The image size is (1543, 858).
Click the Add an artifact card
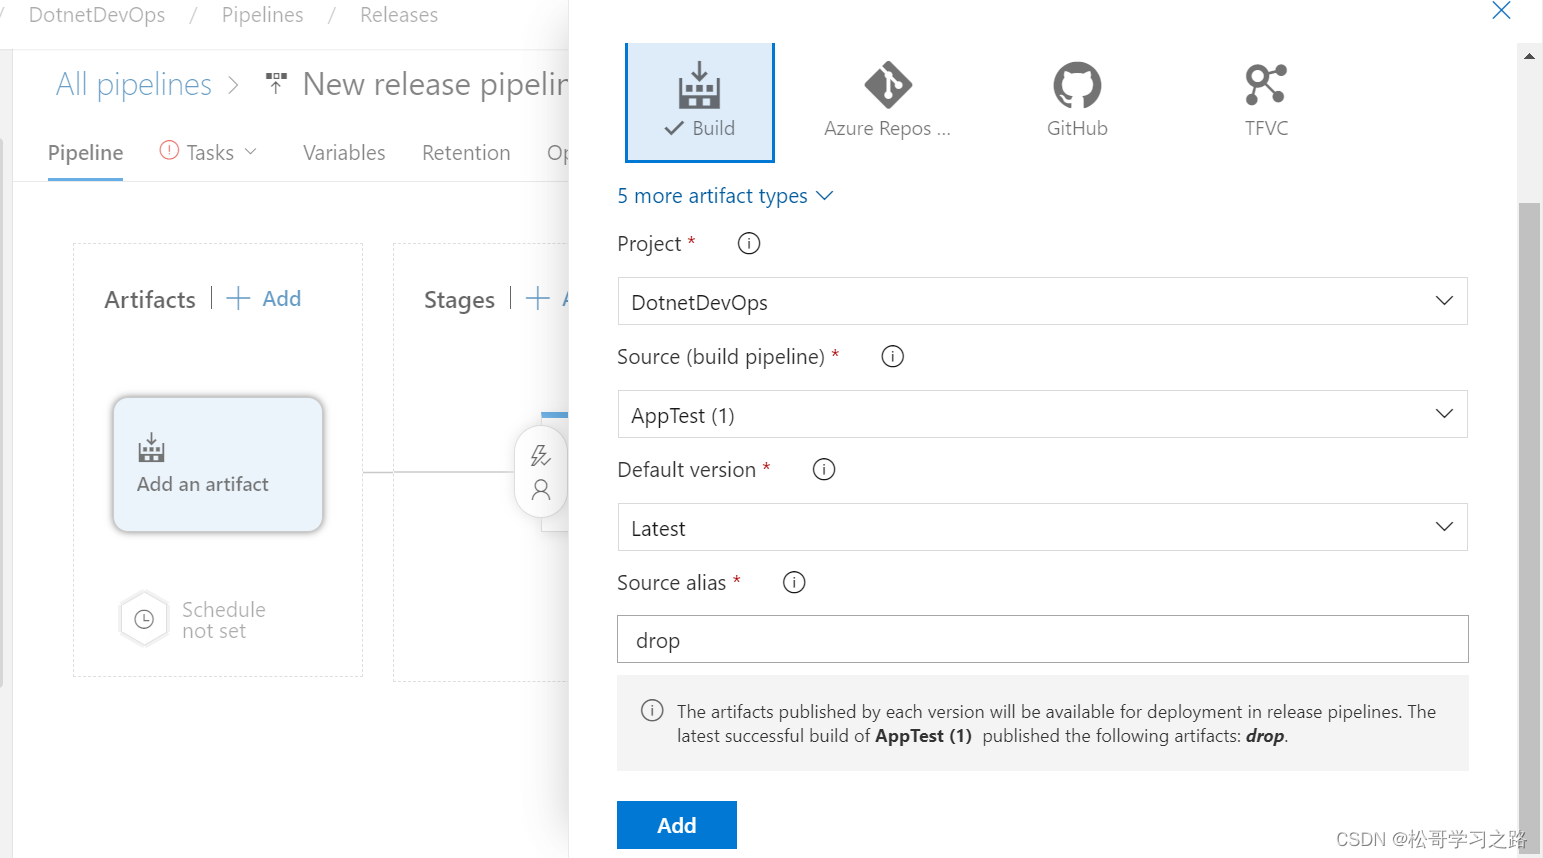pos(218,464)
